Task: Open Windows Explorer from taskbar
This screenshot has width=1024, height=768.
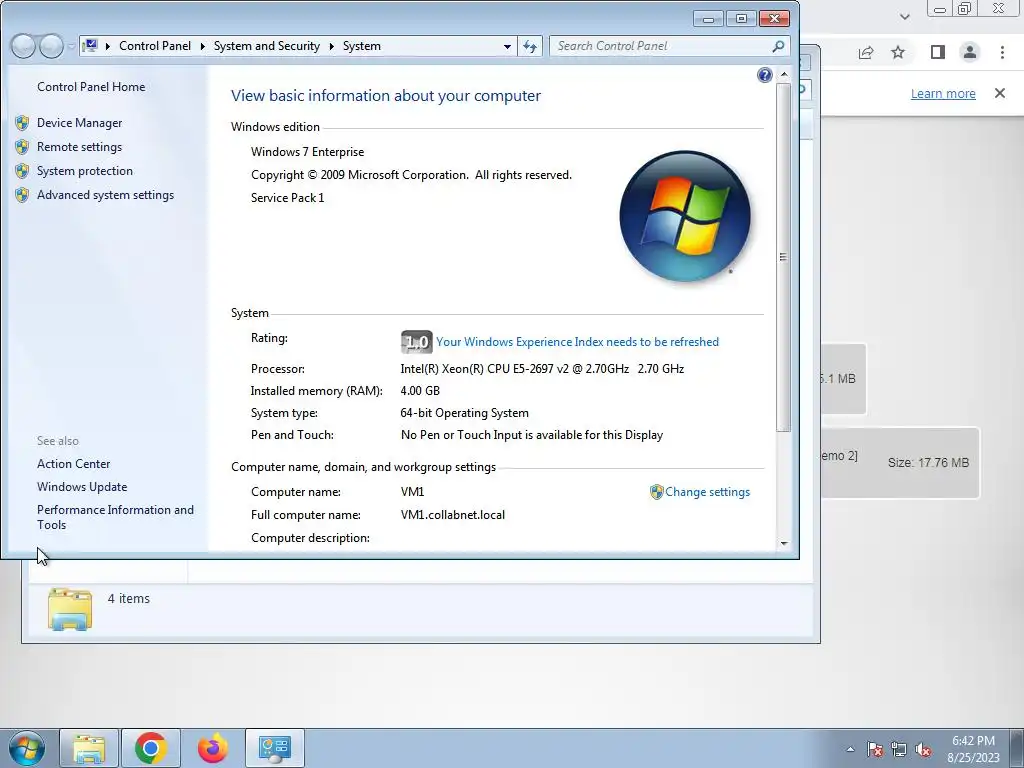Action: 89,748
